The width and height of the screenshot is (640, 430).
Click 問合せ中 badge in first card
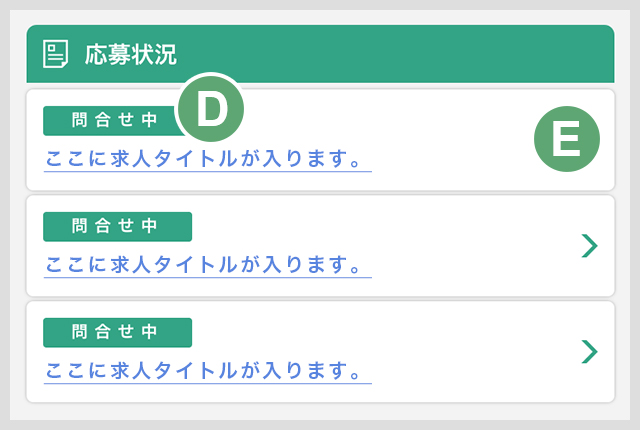click(110, 121)
